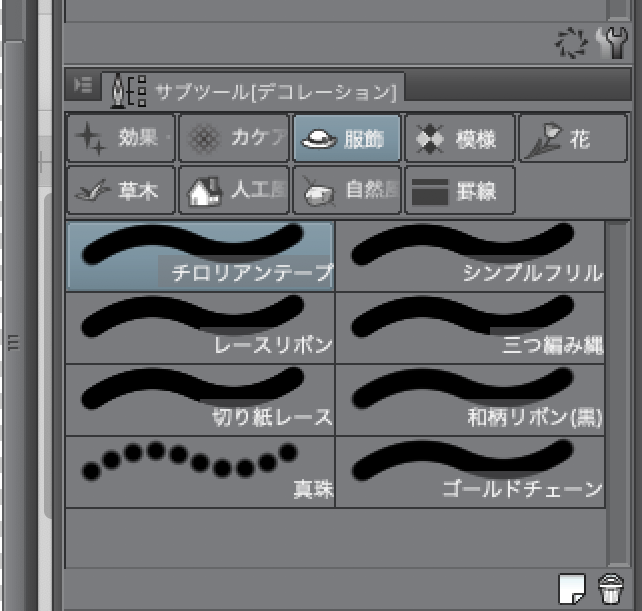The height and width of the screenshot is (611, 642).
Task: Click the create sub tool copy icon
Action: pyautogui.click(x=571, y=589)
